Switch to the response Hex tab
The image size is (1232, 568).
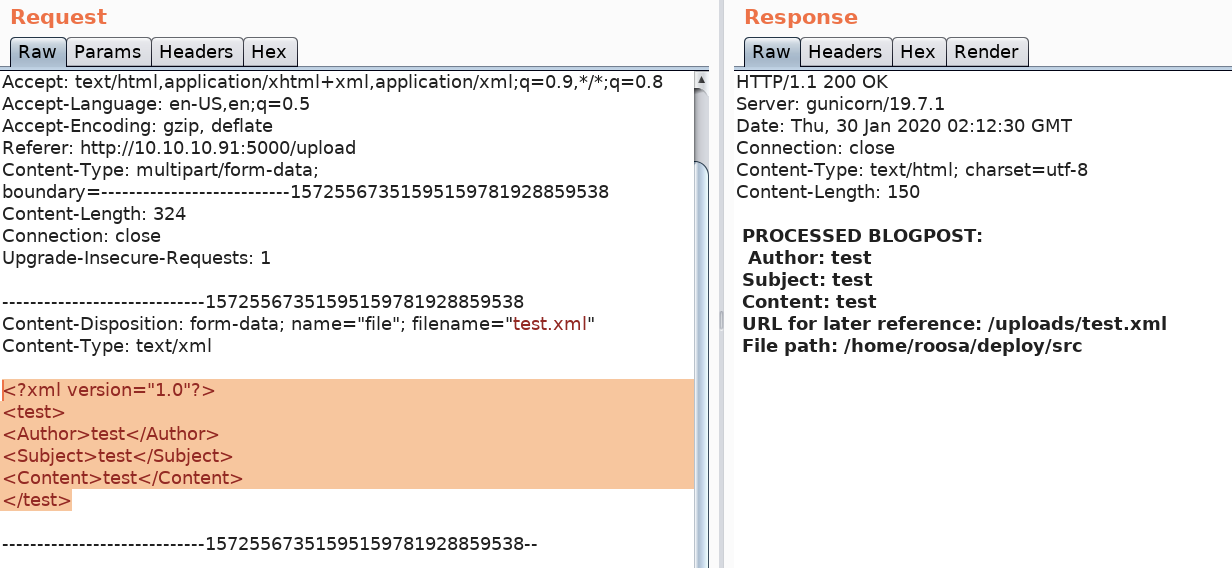point(917,52)
